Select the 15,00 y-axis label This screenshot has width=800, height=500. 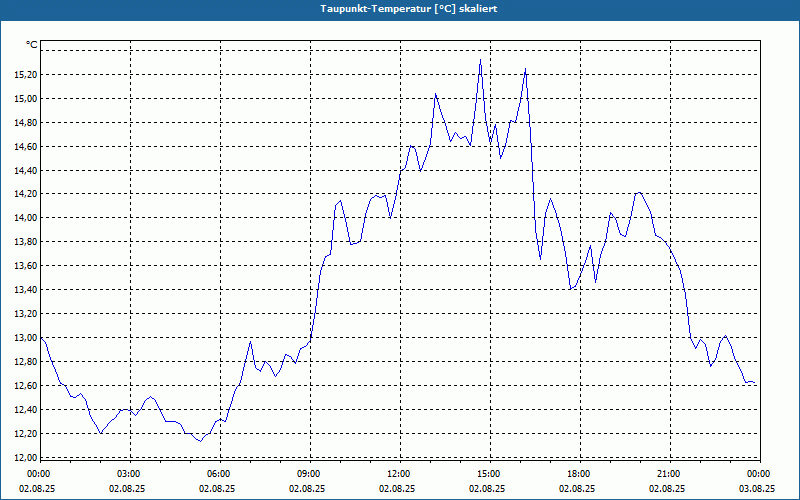point(26,99)
